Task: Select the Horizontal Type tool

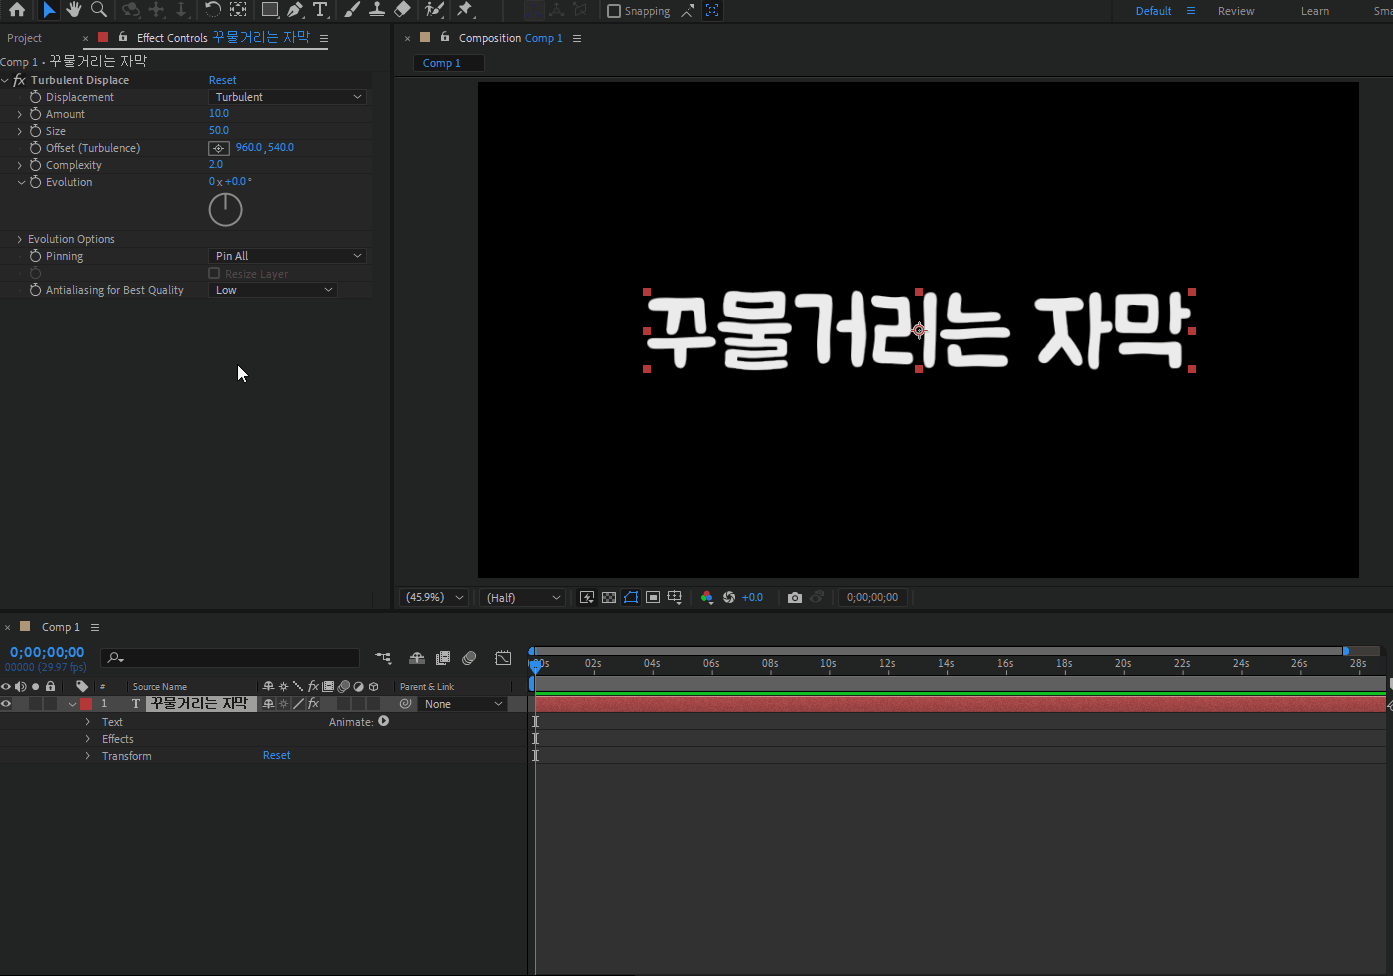Action: coord(320,10)
